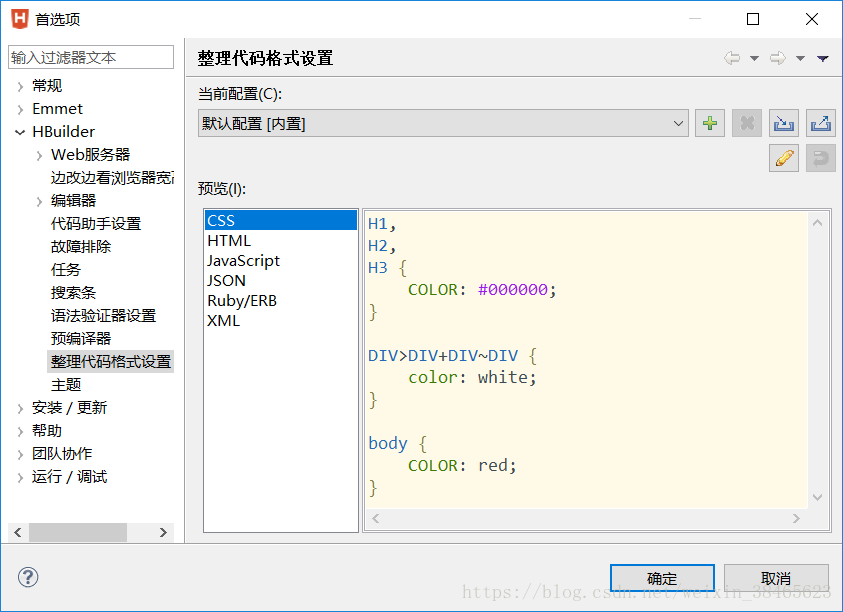Open 任务 tree item
The height and width of the screenshot is (612, 843).
pyautogui.click(x=66, y=269)
